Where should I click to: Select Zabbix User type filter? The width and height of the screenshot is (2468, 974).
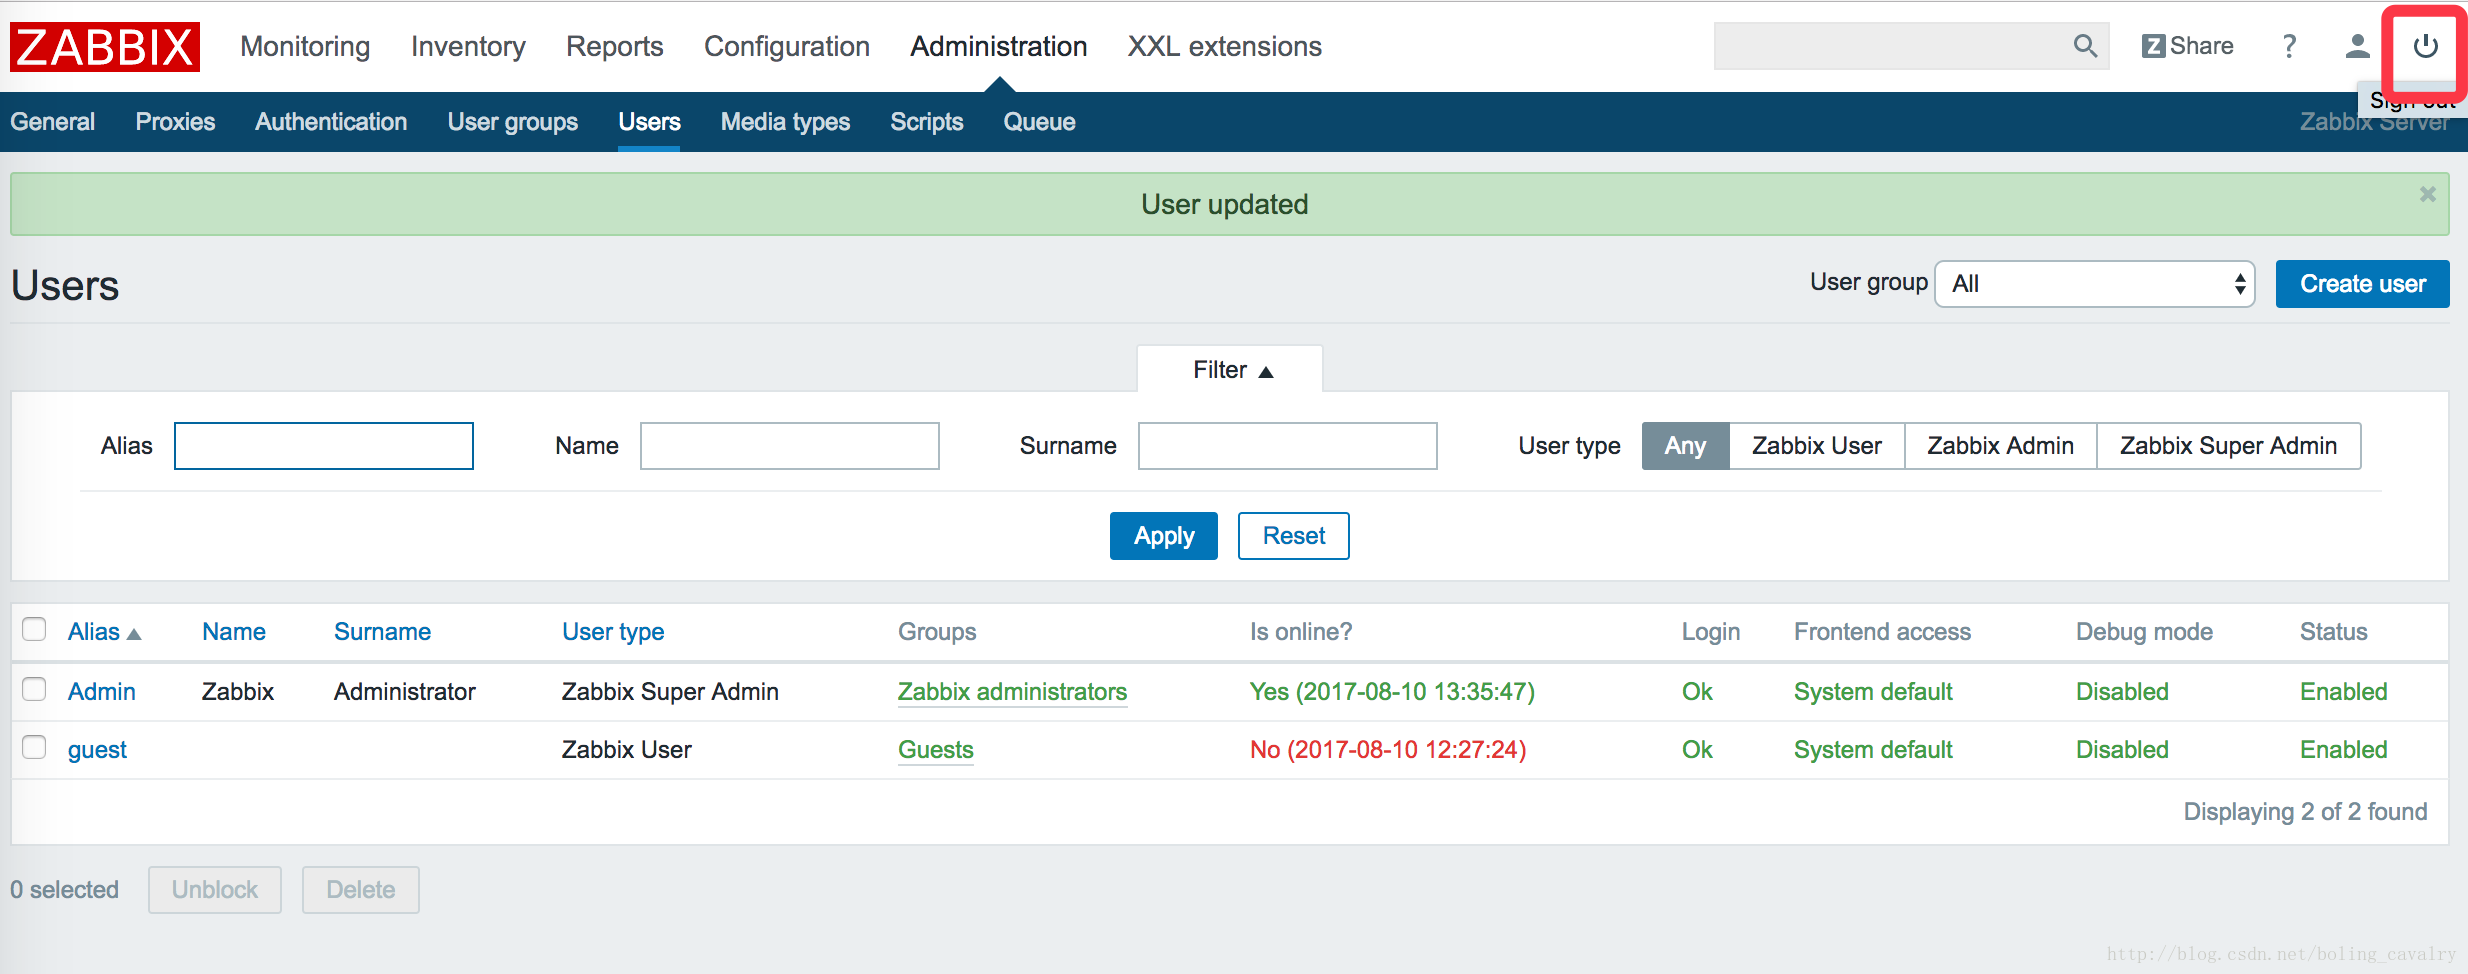point(1816,446)
